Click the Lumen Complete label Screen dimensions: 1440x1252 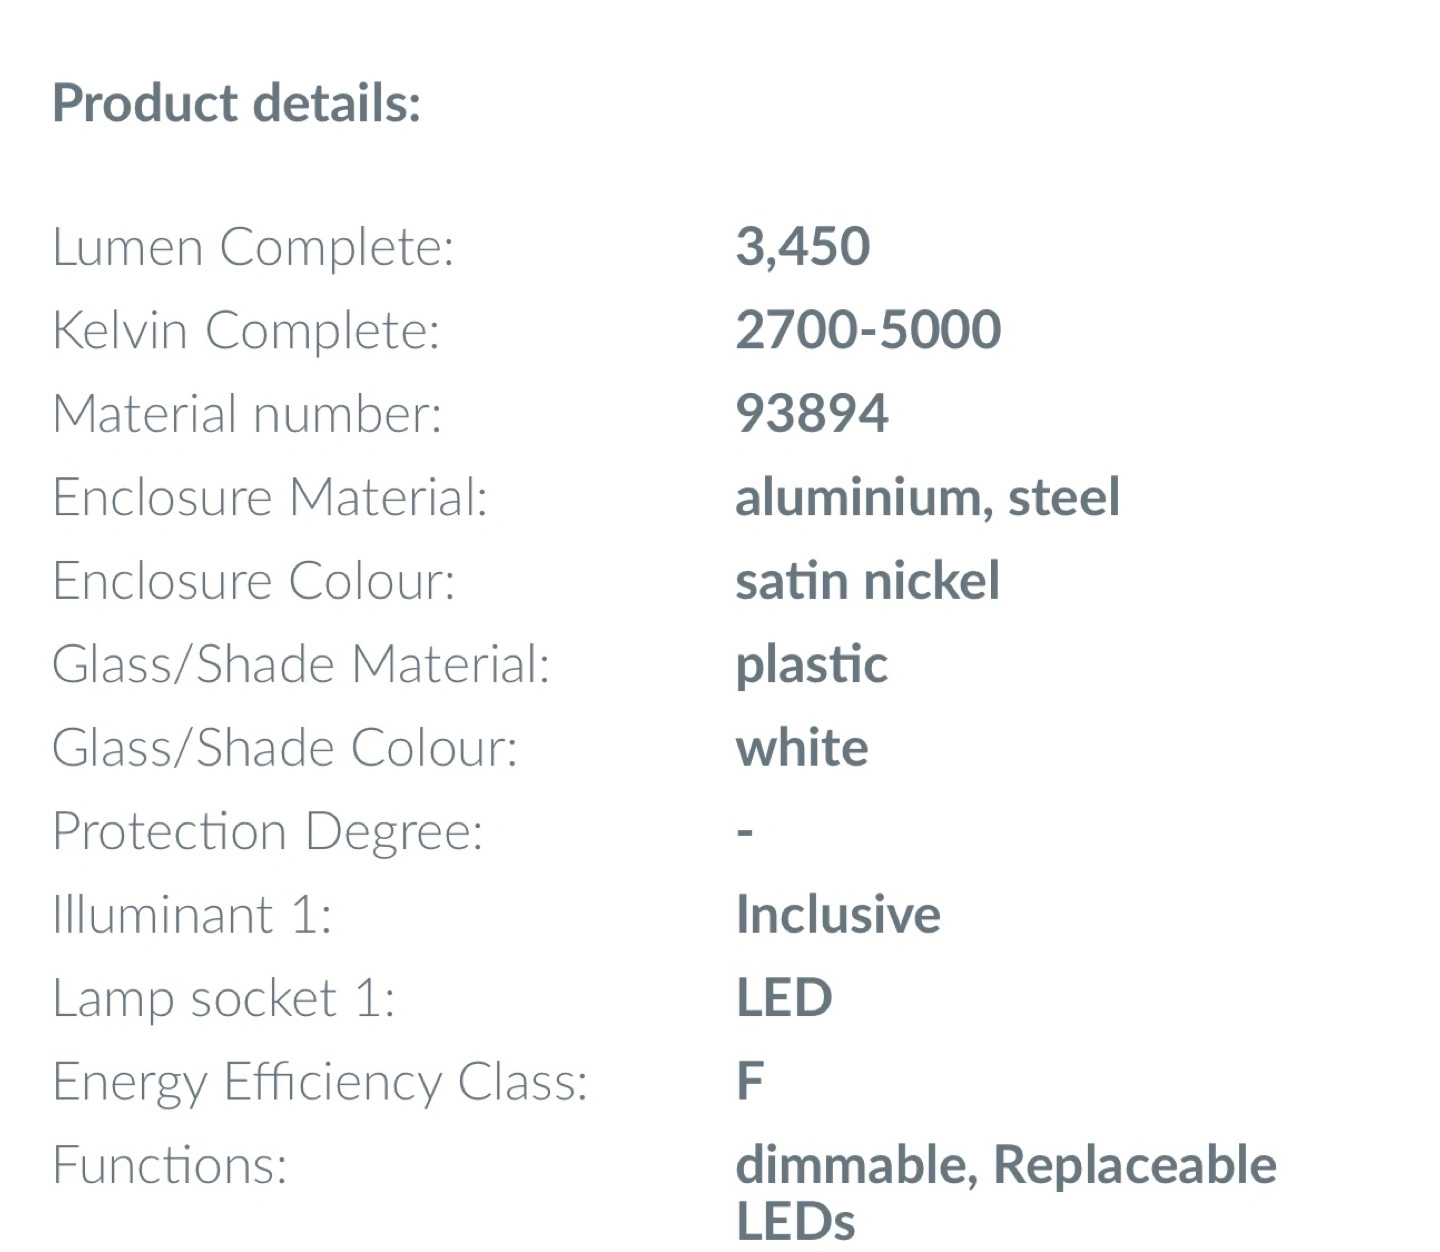pos(253,247)
